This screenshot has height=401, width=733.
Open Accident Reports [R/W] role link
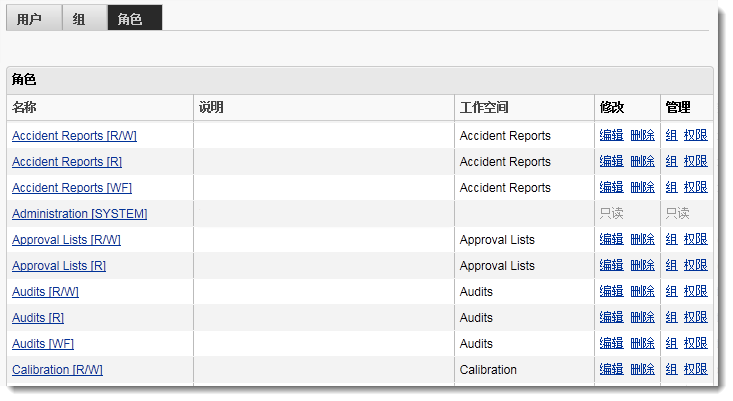pyautogui.click(x=74, y=136)
